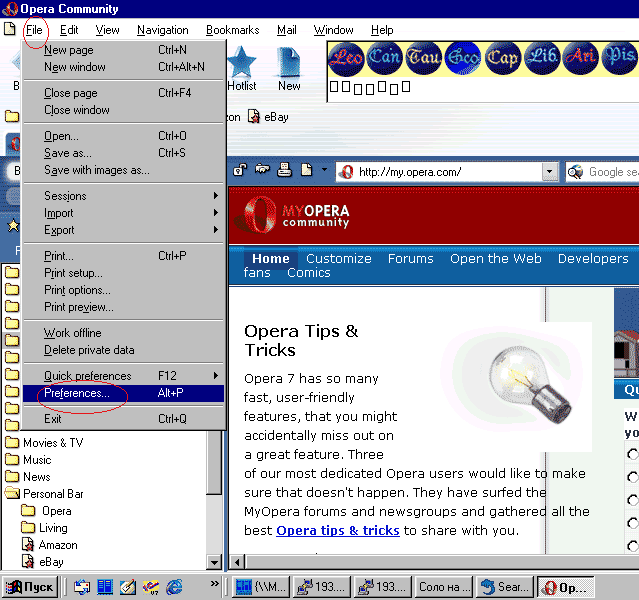This screenshot has height=600, width=639.
Task: Click the Open the Web navigation link
Action: (496, 258)
